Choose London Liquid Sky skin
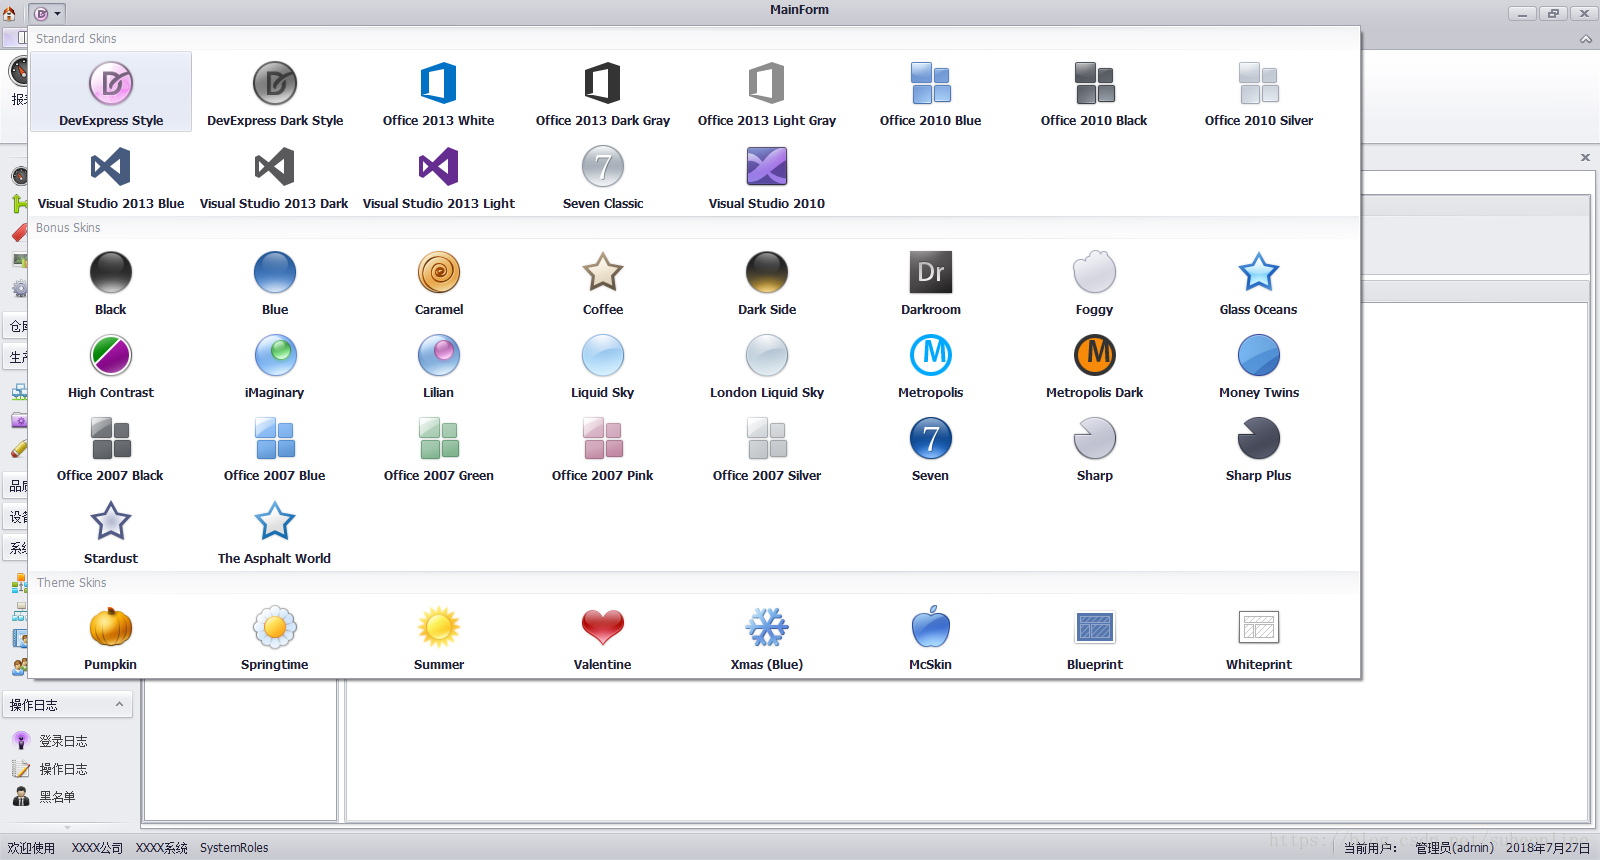 point(767,364)
